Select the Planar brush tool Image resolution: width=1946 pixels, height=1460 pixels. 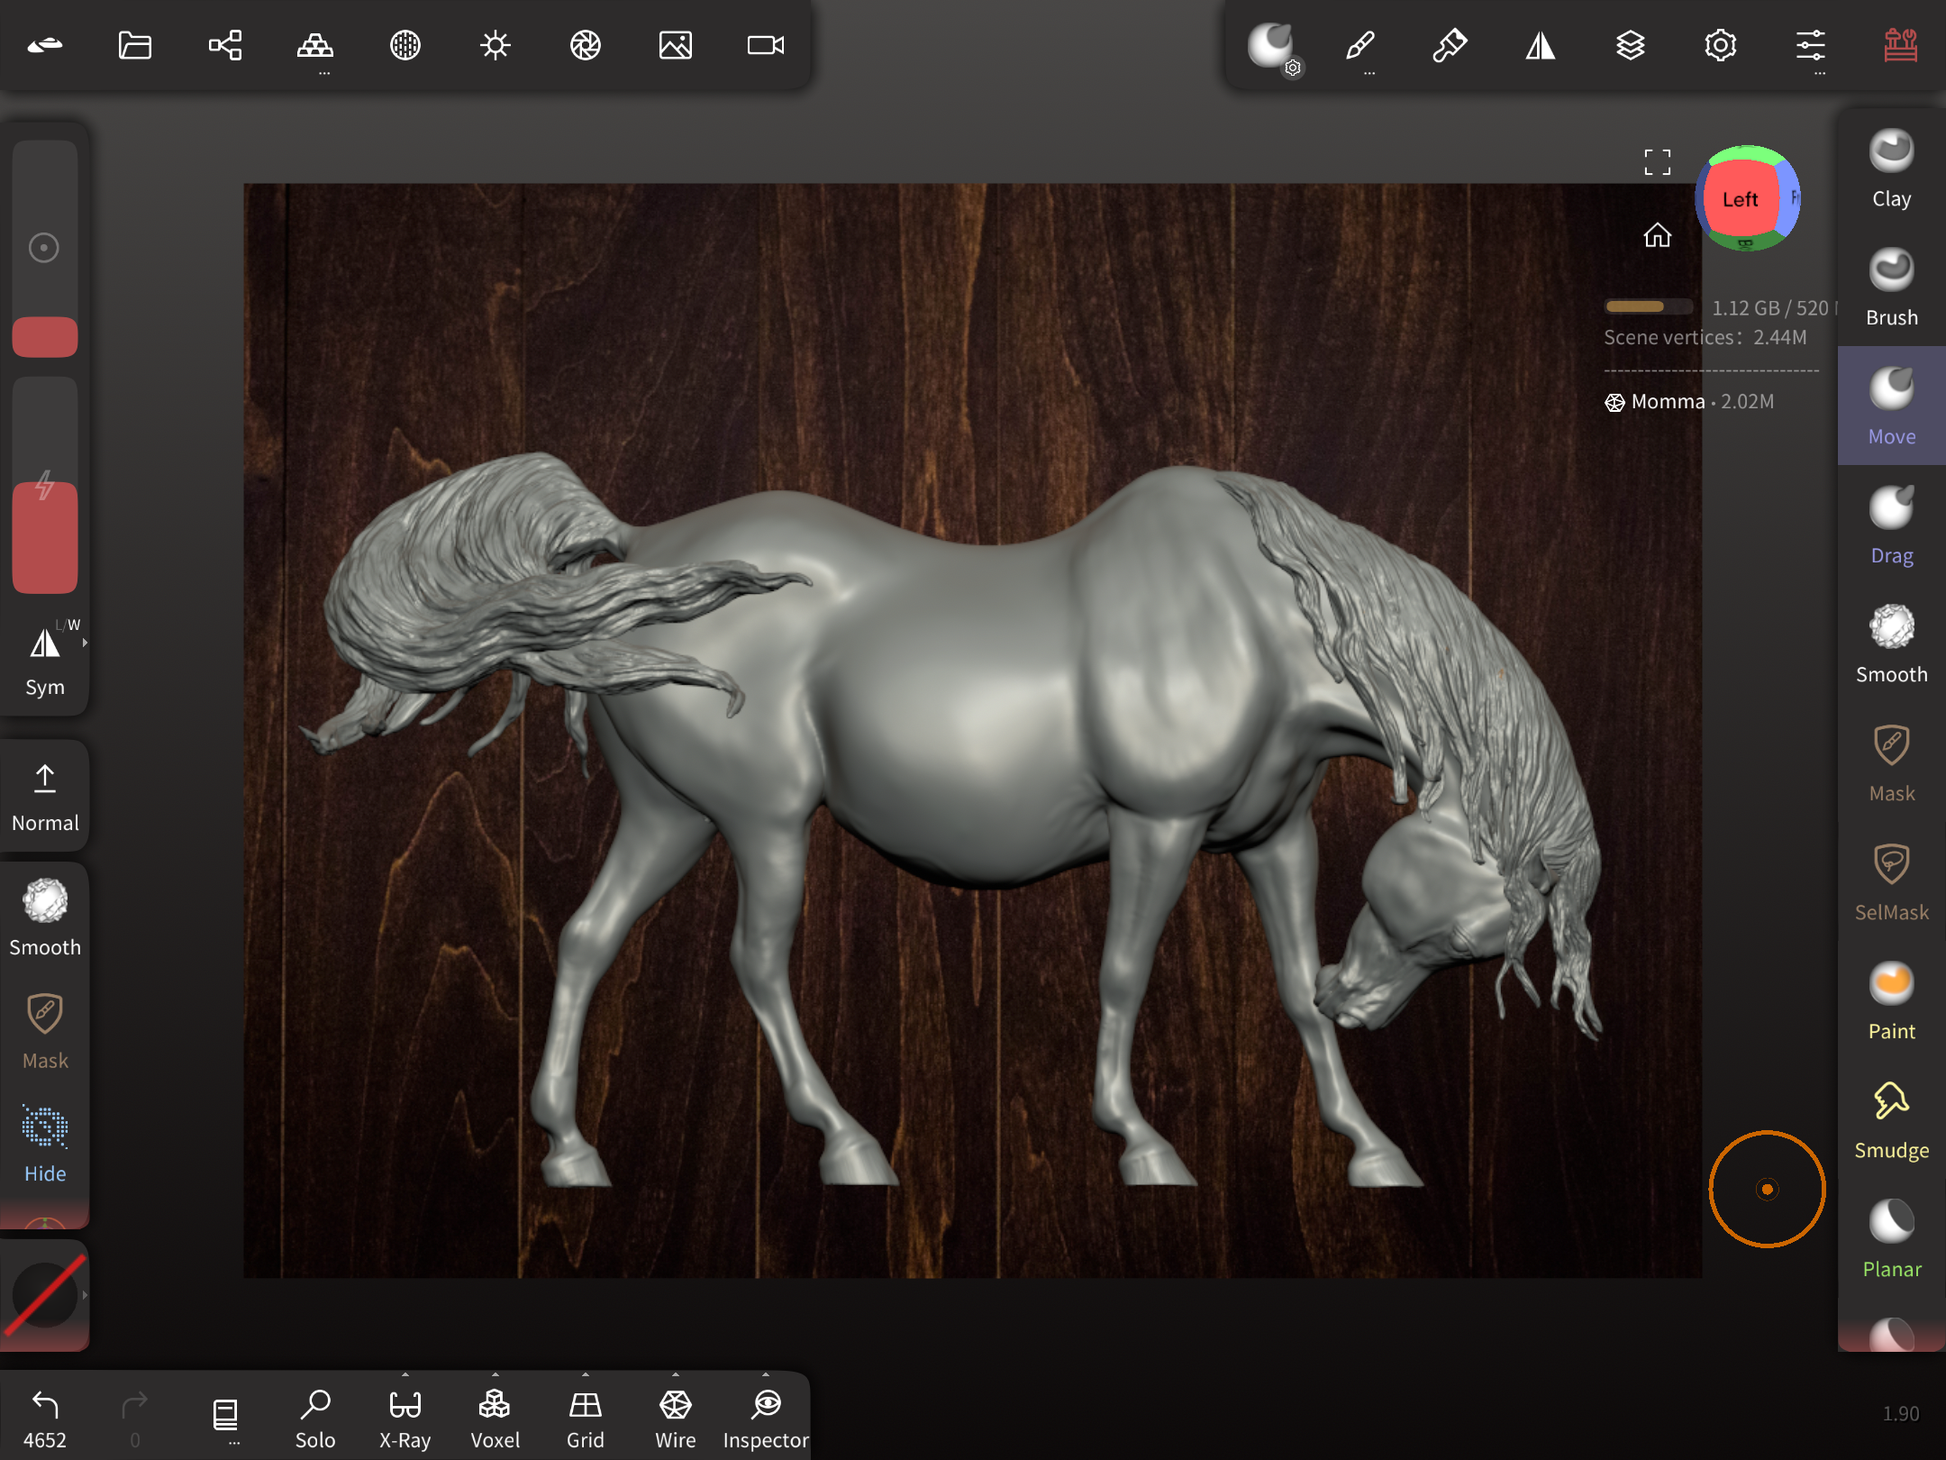pyautogui.click(x=1890, y=1239)
